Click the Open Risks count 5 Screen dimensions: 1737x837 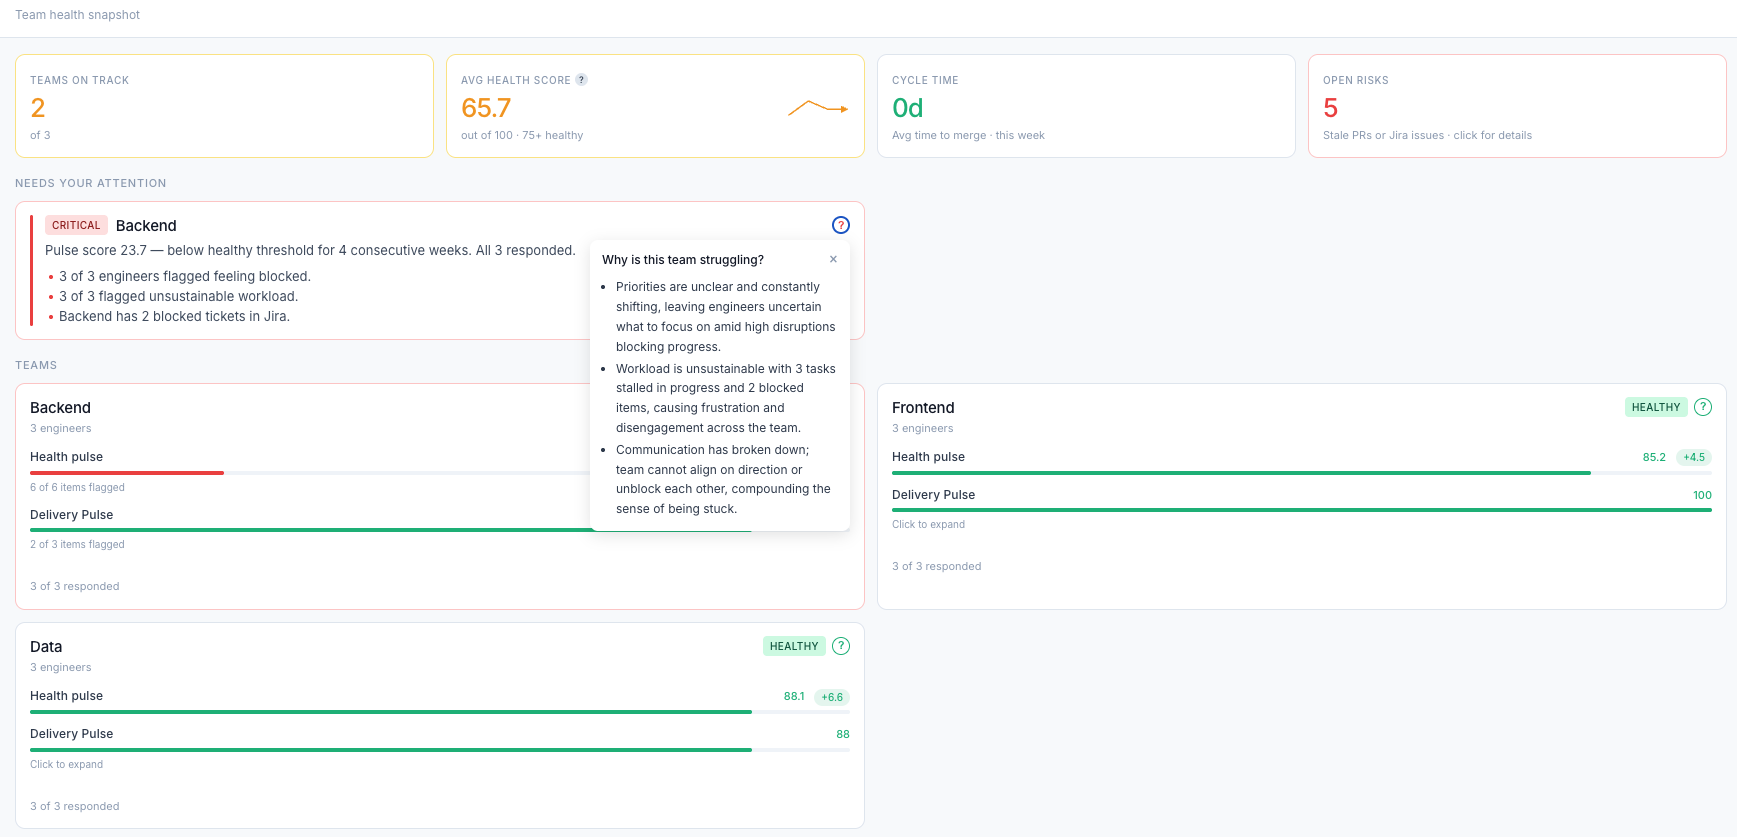click(1330, 108)
